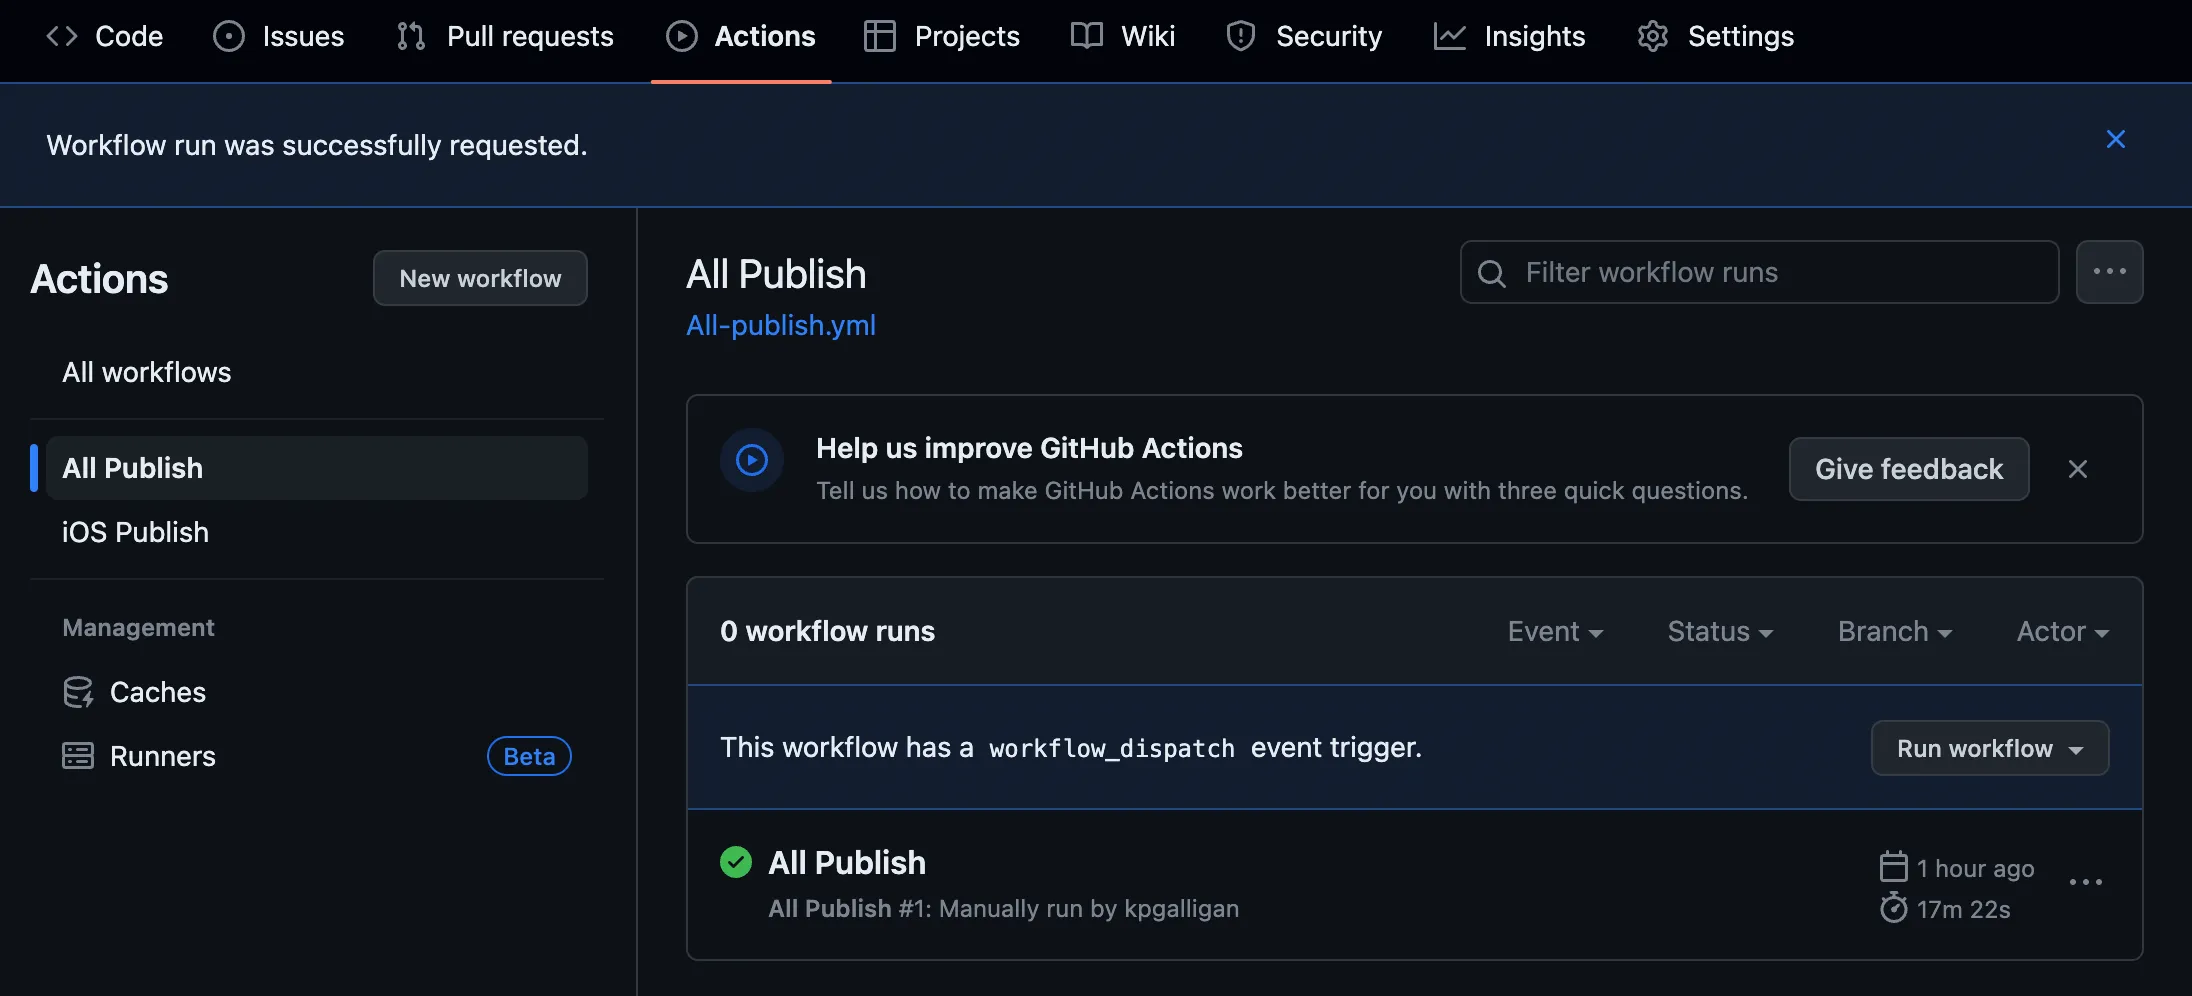Click the Code brackets icon
Image resolution: width=2192 pixels, height=996 pixels.
[62, 36]
